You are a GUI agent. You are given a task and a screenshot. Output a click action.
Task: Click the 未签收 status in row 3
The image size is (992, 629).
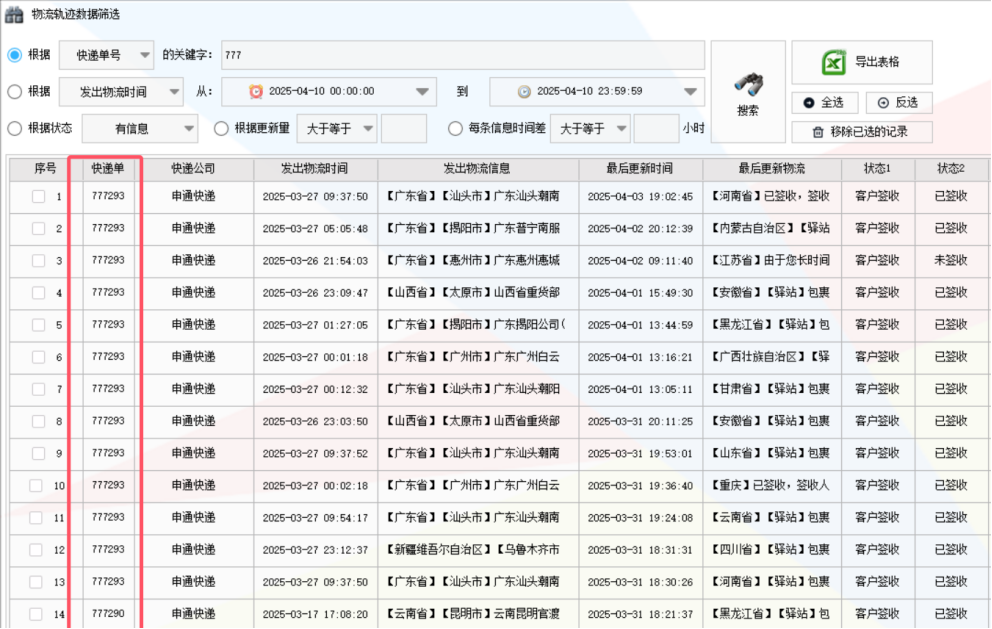point(951,260)
